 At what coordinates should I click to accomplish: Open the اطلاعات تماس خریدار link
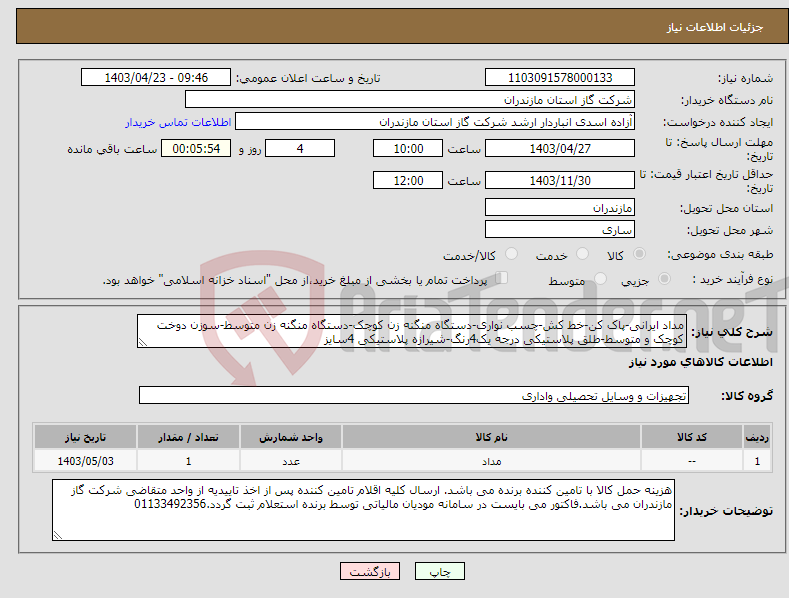point(178,122)
